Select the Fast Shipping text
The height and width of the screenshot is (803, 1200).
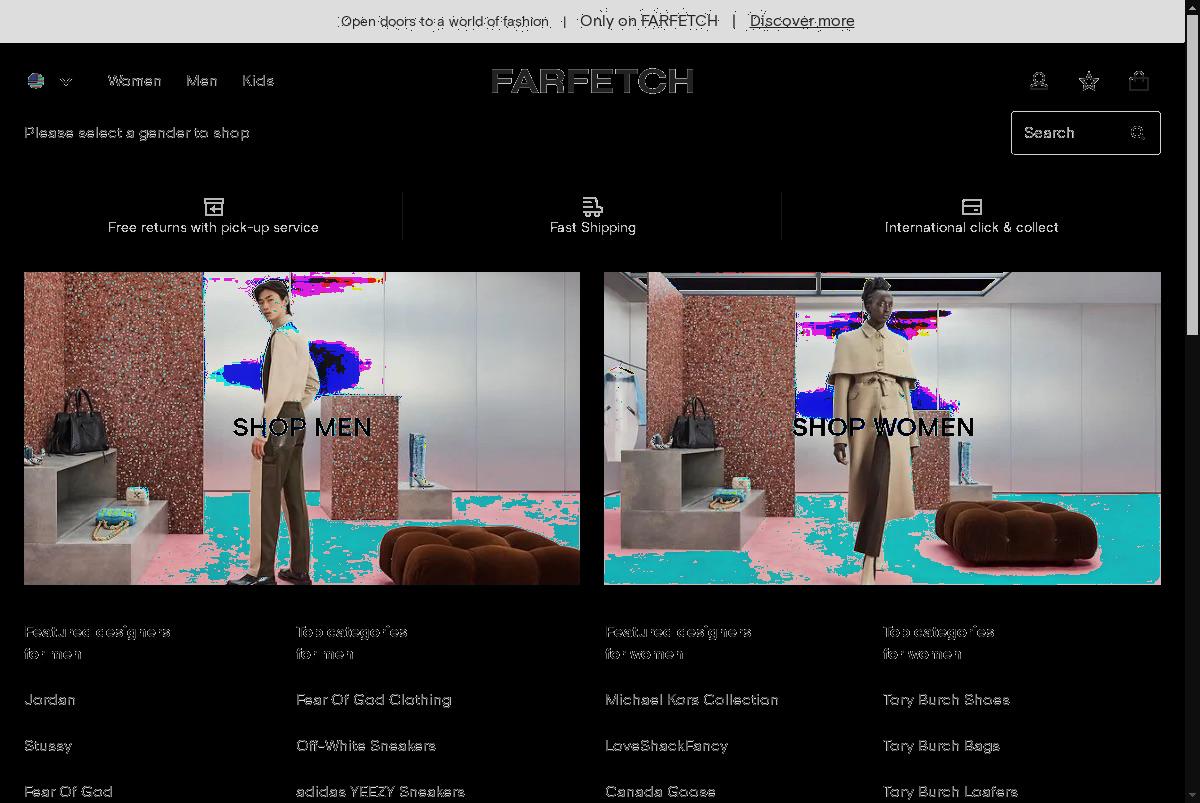tap(593, 228)
